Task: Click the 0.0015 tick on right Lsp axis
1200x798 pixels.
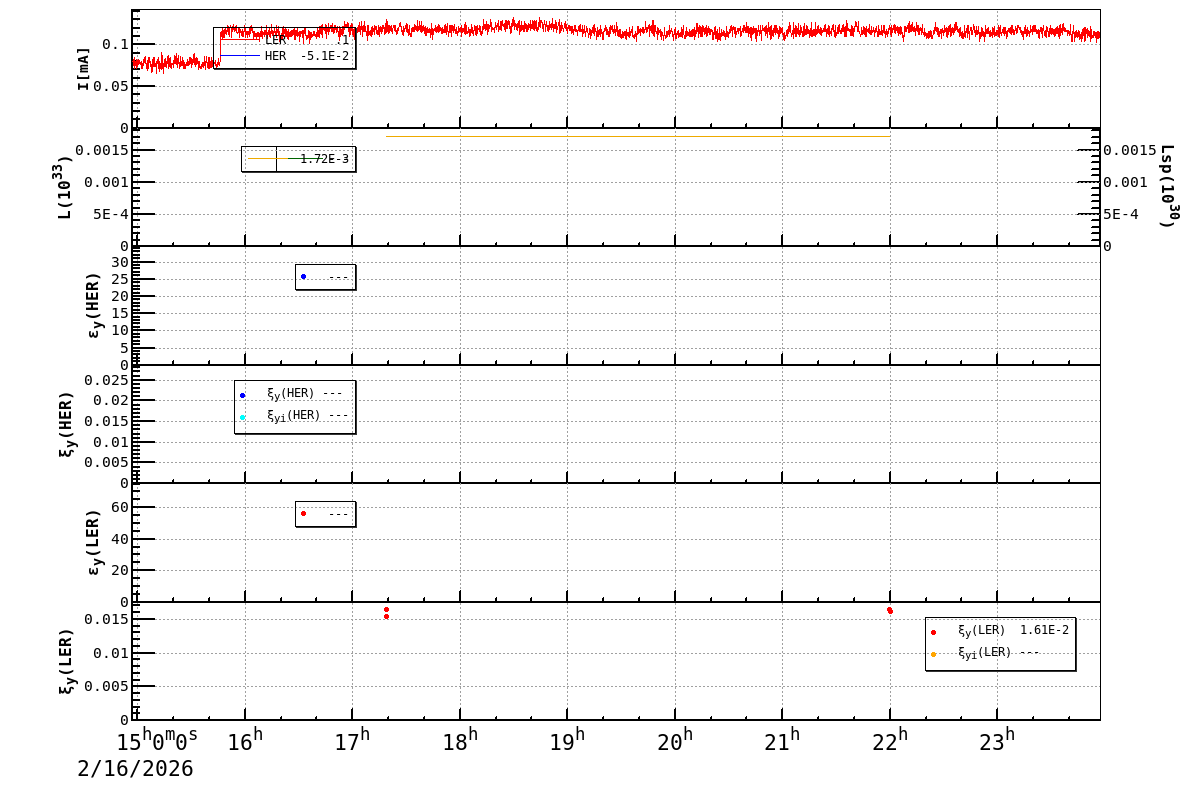Action: (1130, 150)
